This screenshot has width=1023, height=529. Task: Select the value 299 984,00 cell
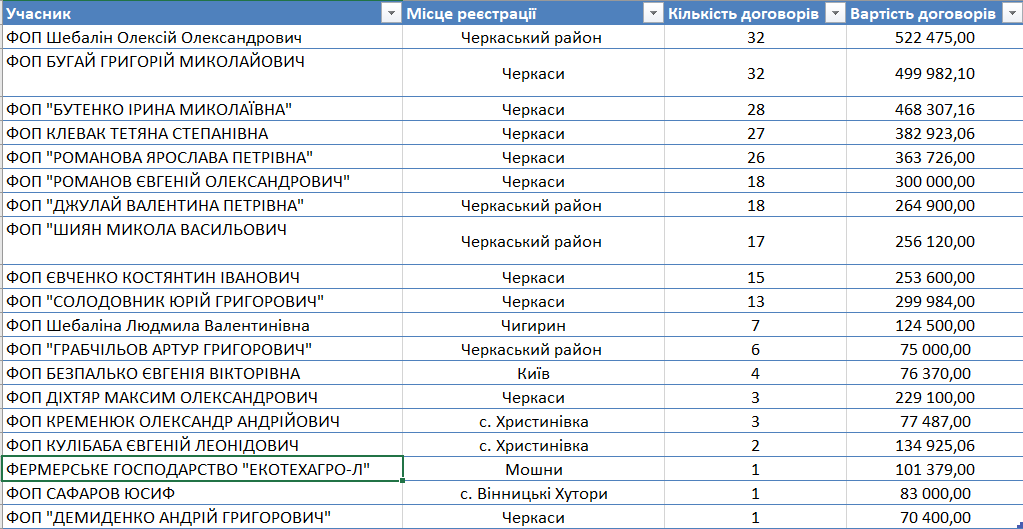click(x=935, y=301)
